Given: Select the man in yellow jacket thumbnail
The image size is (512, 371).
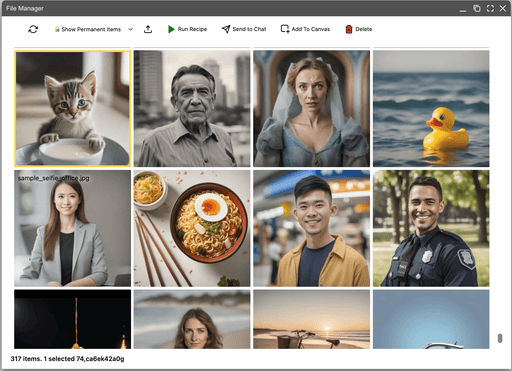Looking at the screenshot, I should click(312, 228).
